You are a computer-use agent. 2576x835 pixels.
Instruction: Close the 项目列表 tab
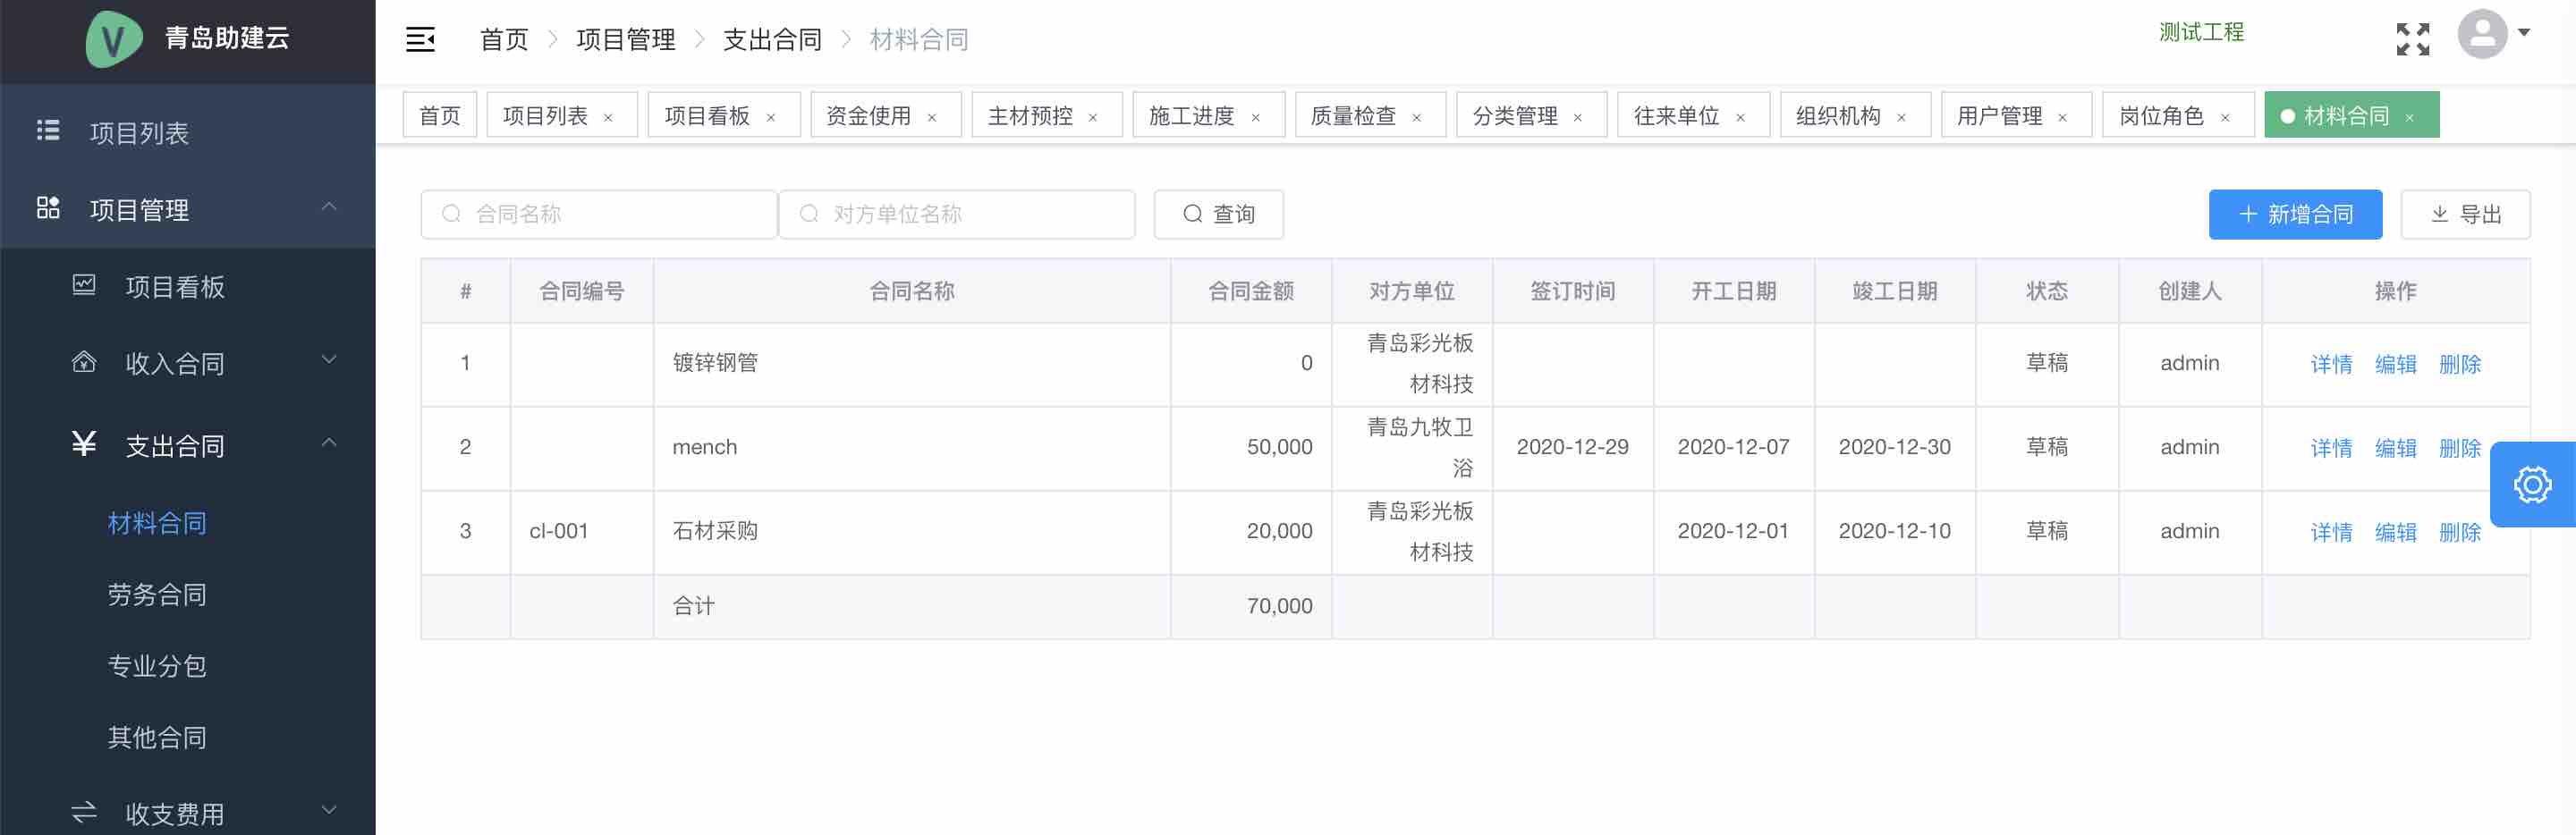coord(608,118)
